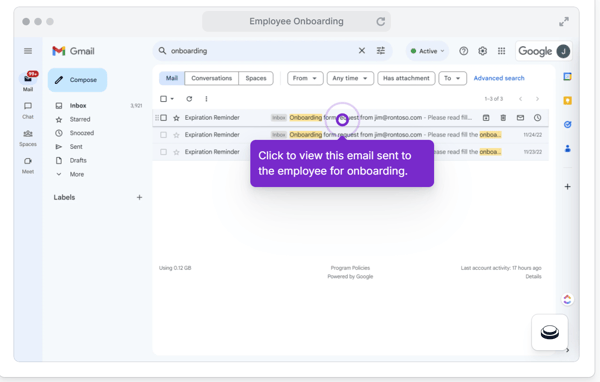Open Spaces from the left rail

28,138
